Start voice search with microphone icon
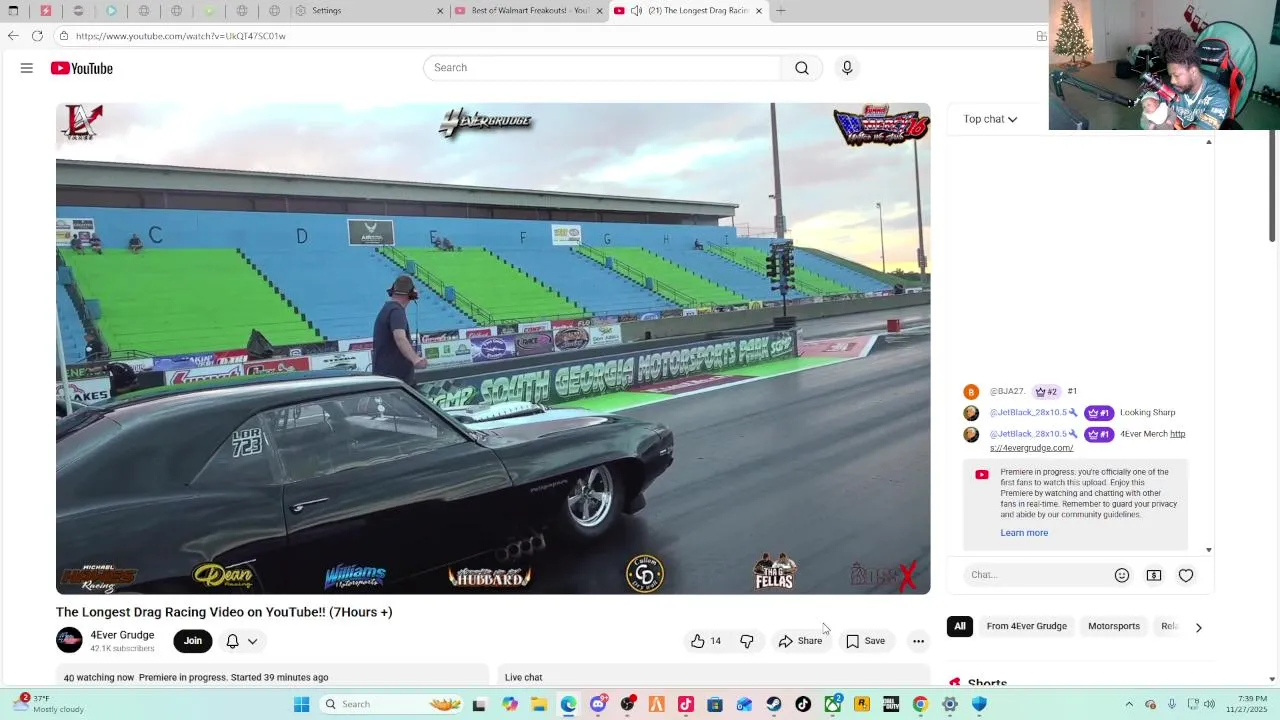This screenshot has width=1280, height=720. [847, 68]
